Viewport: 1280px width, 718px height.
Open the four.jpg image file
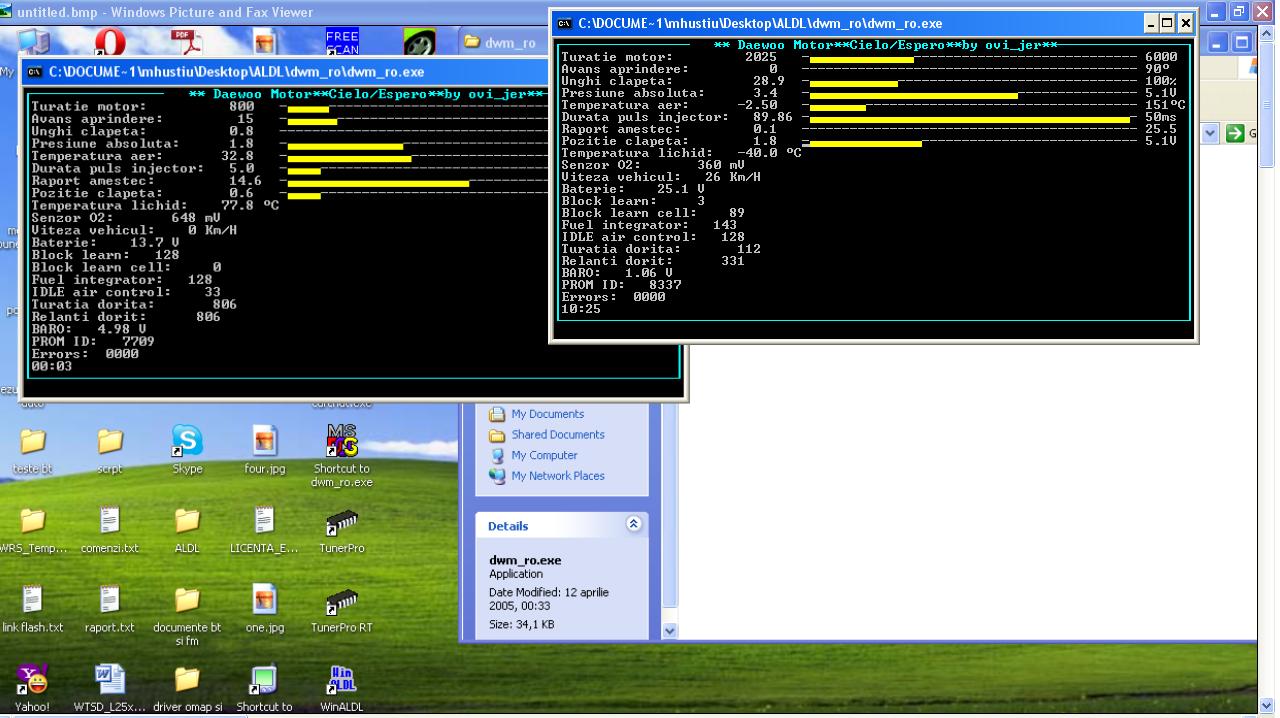pyautogui.click(x=264, y=442)
